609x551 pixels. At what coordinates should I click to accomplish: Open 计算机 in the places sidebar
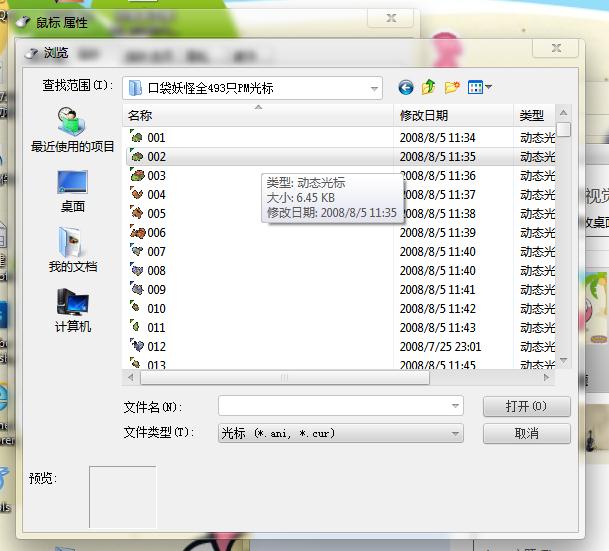pyautogui.click(x=72, y=311)
